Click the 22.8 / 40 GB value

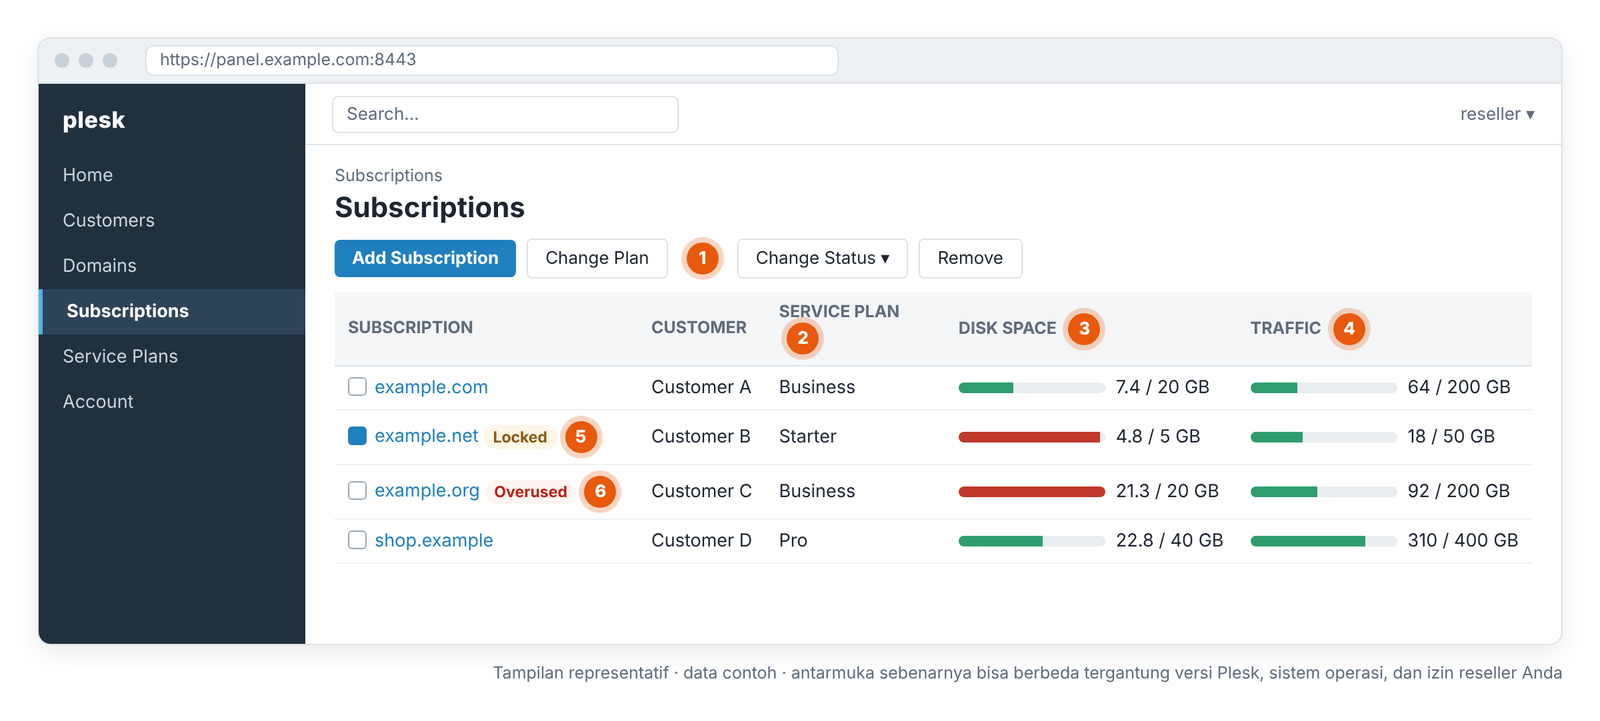coord(1169,540)
